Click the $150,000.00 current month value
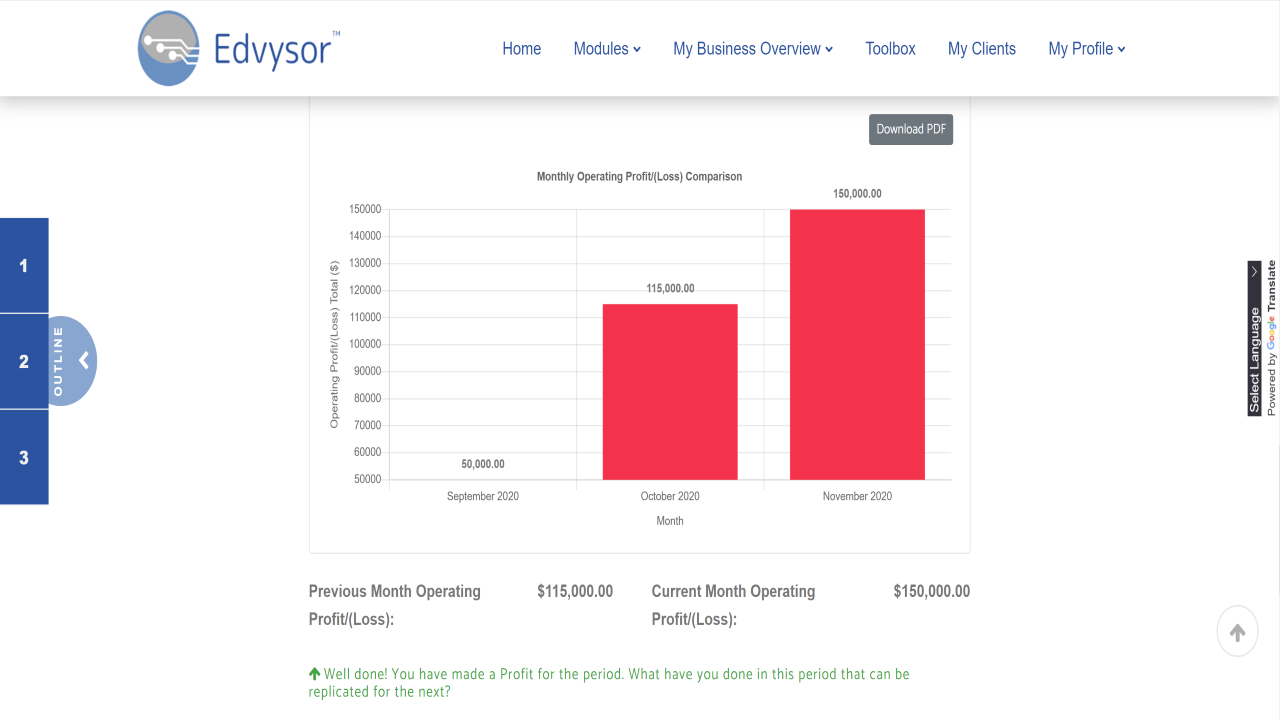 coord(932,591)
